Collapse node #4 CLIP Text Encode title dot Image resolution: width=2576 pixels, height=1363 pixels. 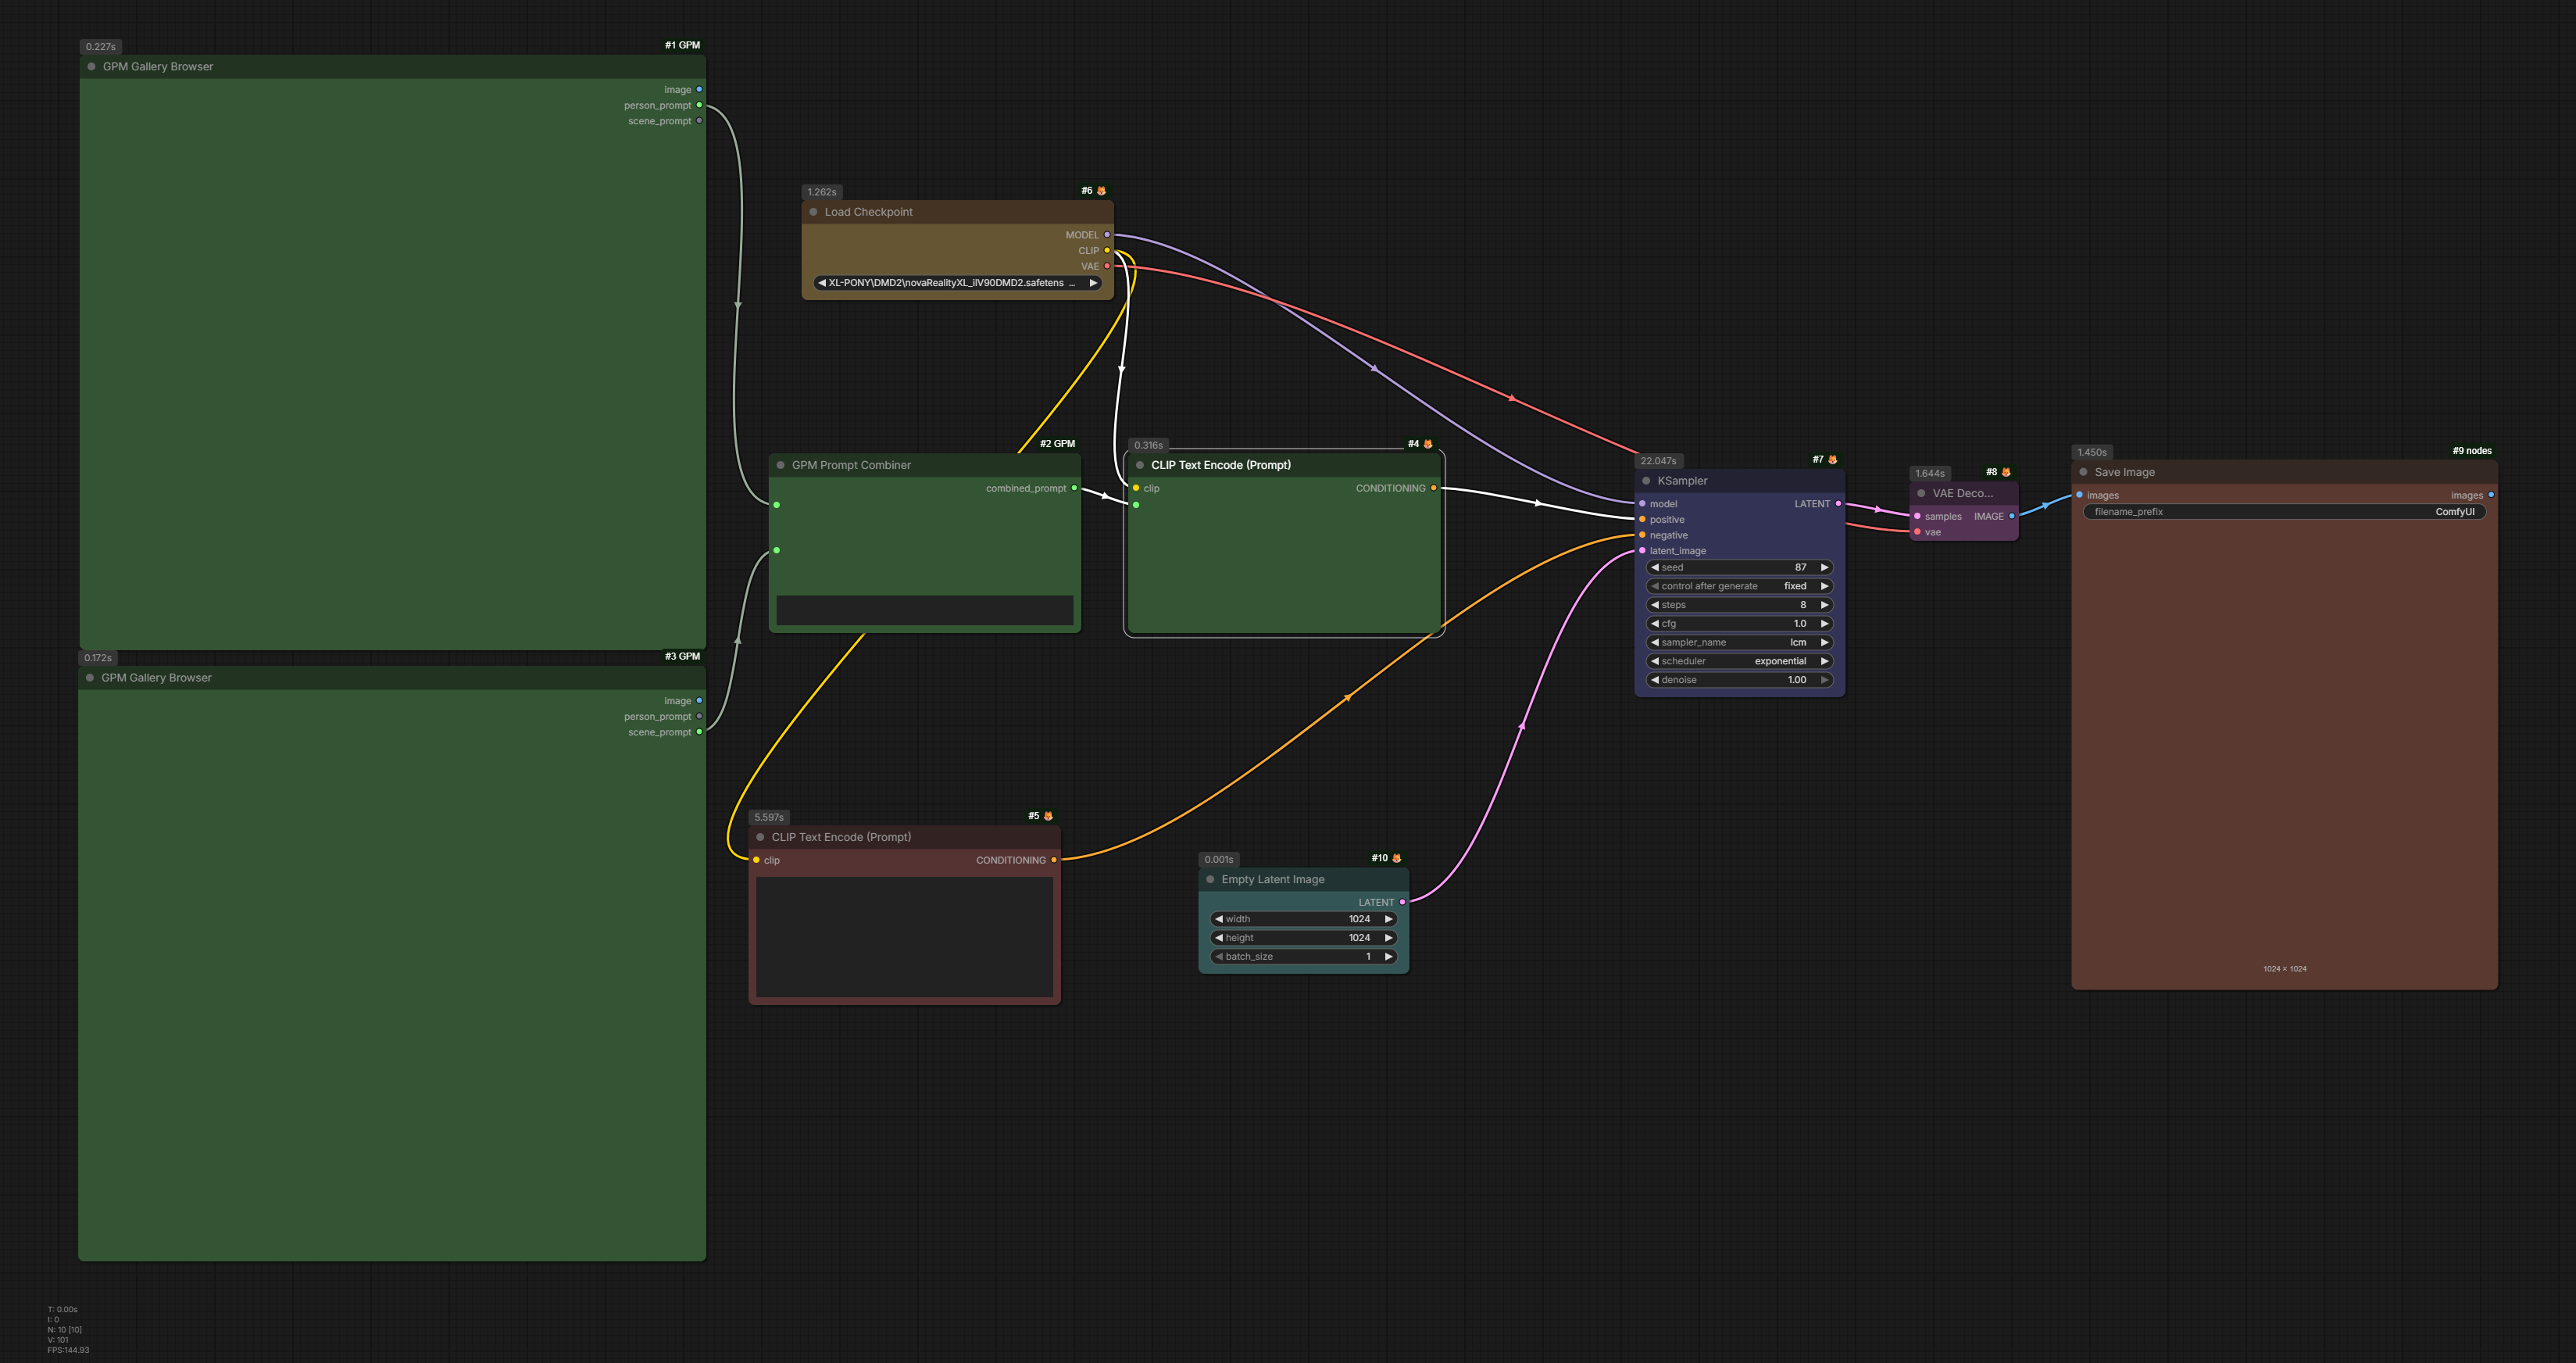tap(1139, 465)
